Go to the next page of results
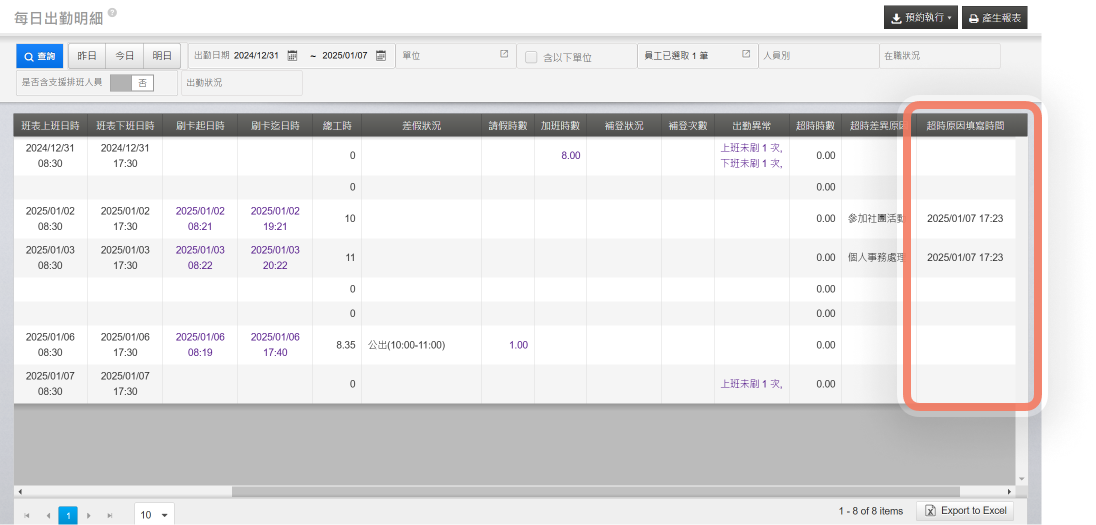Screen dimensions: 1096x525 pyautogui.click(x=89, y=515)
